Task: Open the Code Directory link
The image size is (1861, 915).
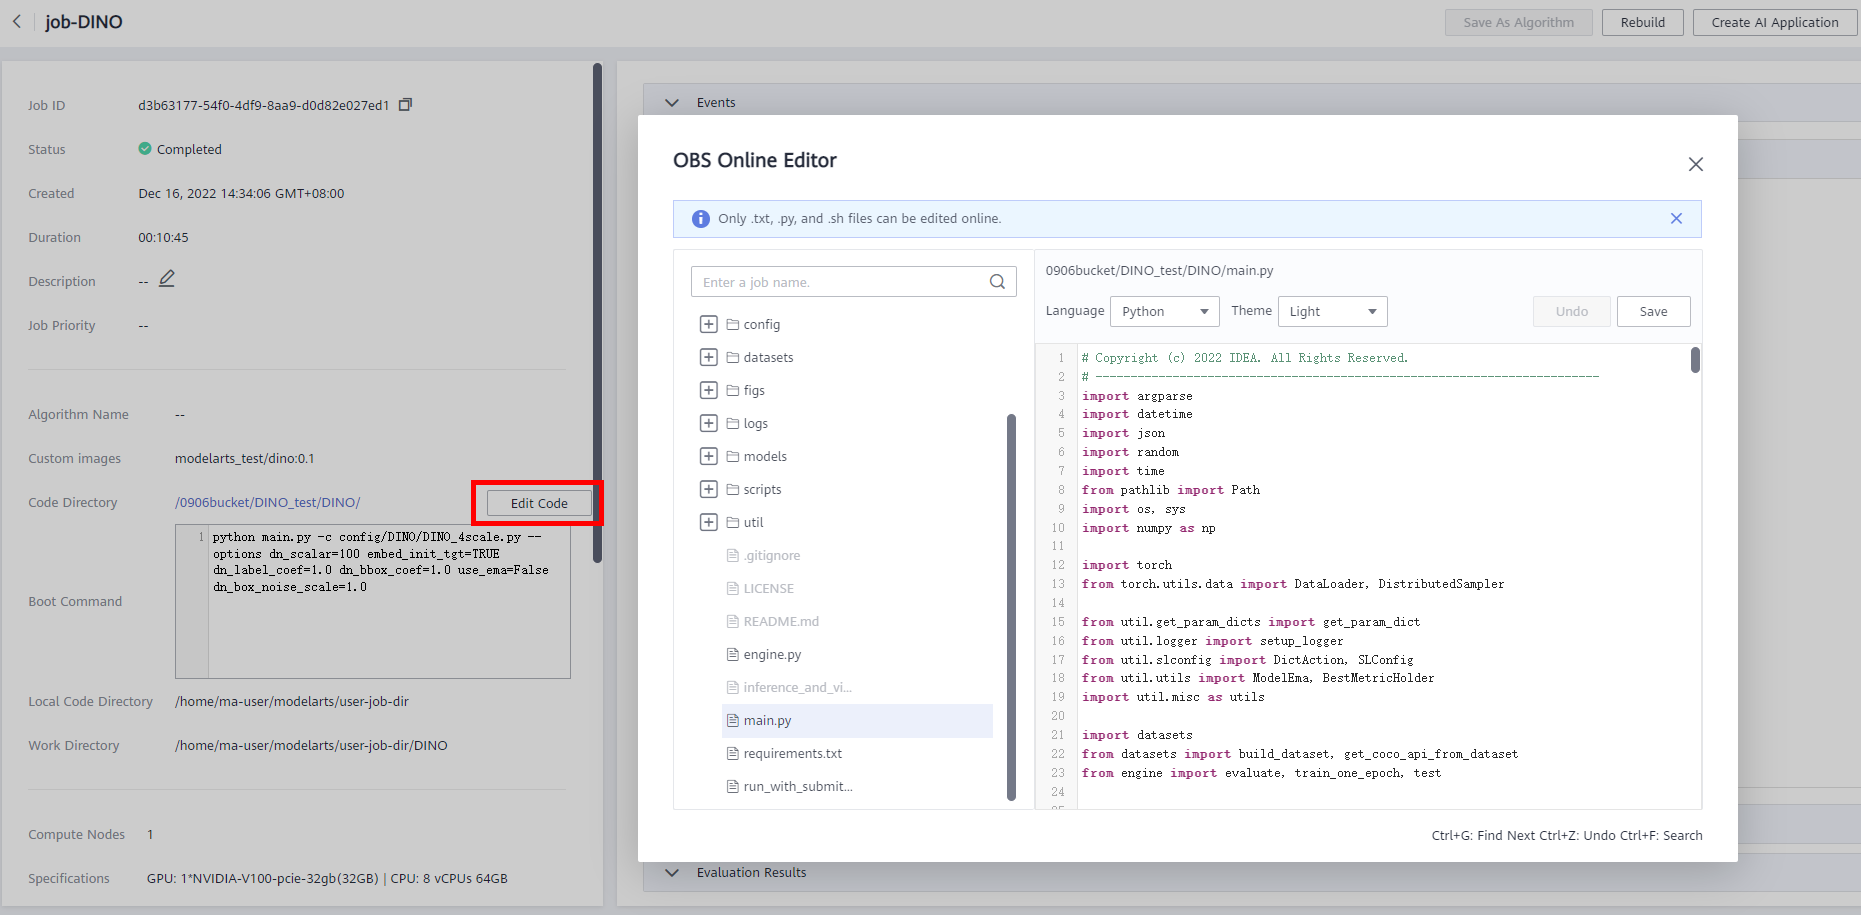Action: tap(267, 502)
